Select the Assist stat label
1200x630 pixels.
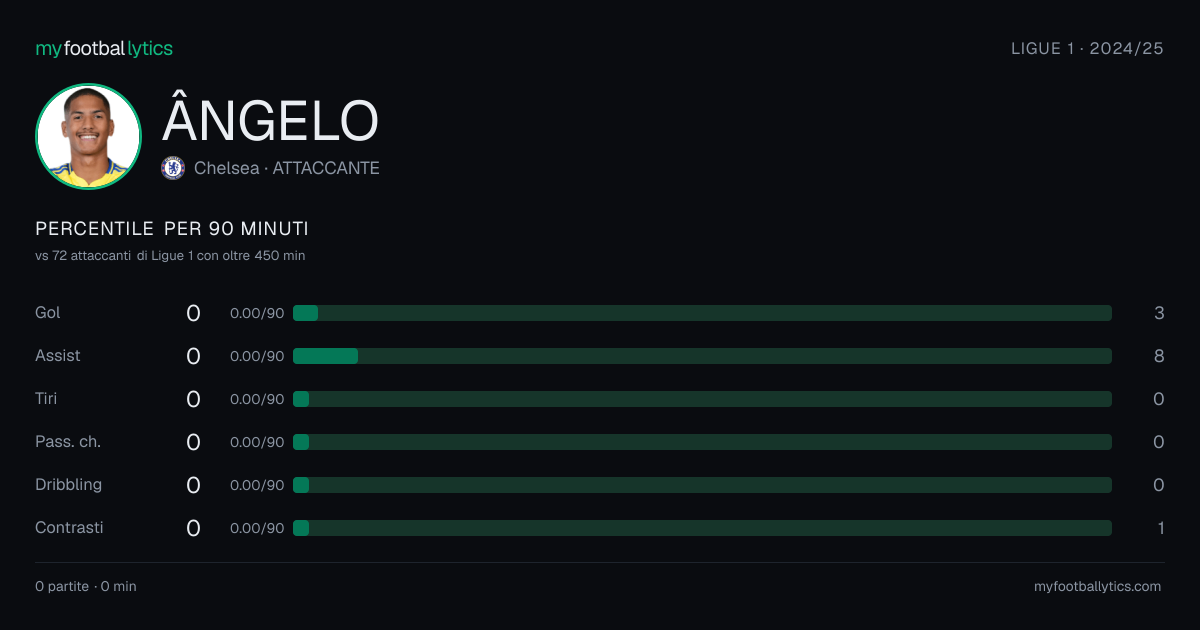(x=58, y=356)
